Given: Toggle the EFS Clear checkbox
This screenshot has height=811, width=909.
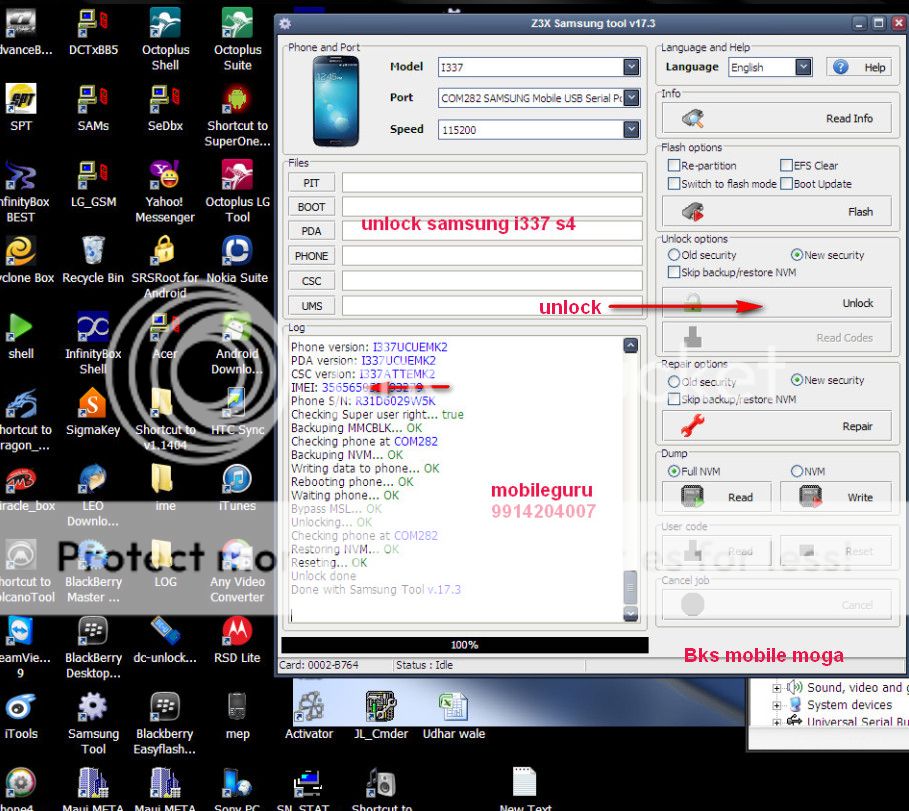Looking at the screenshot, I should tap(786, 165).
